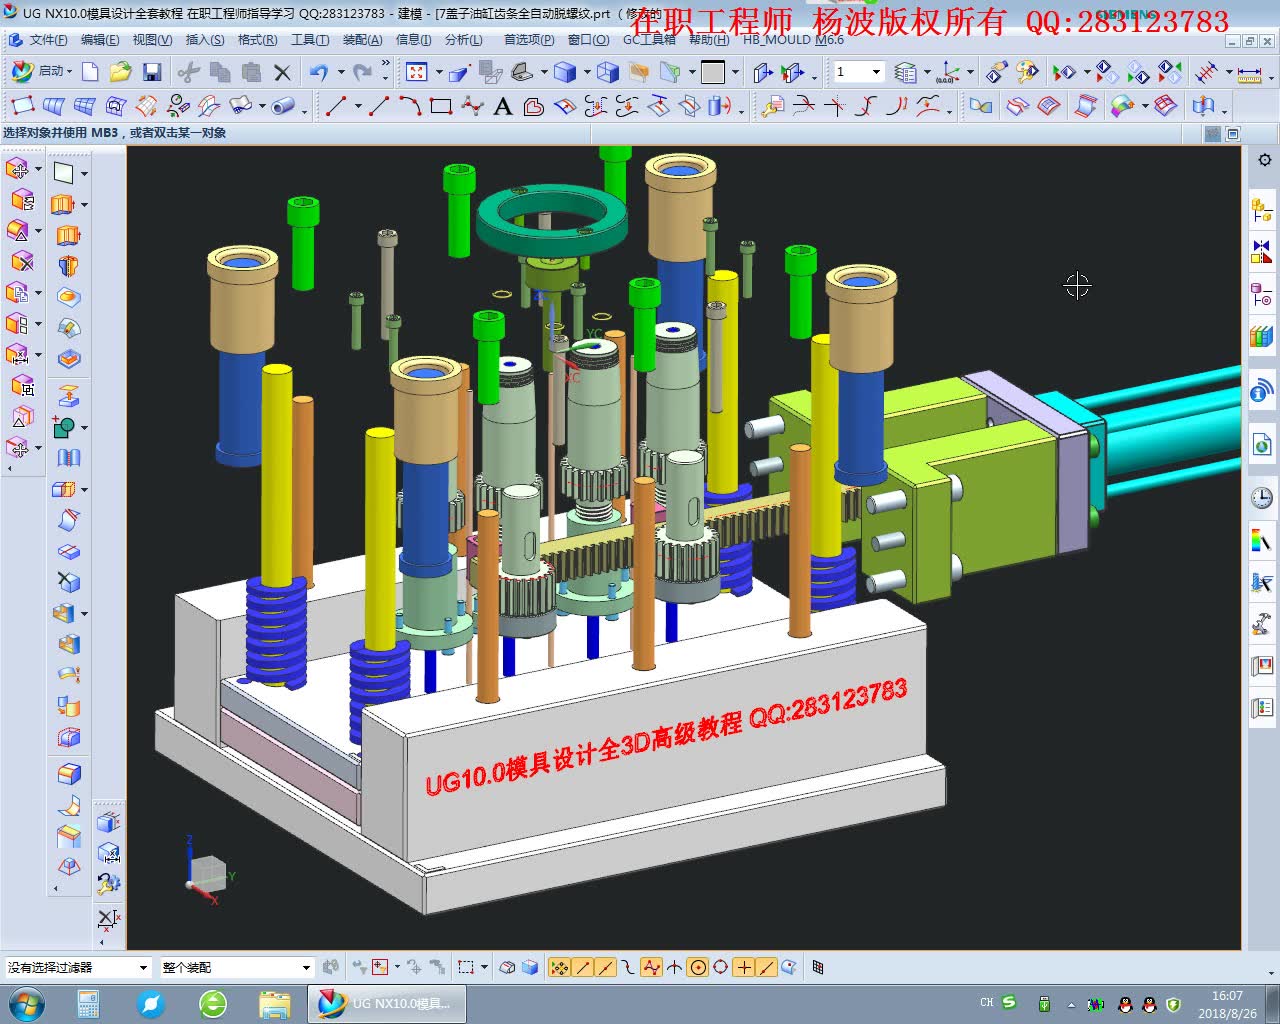Viewport: 1280px width, 1024px height.
Task: Click the Delete X icon in toolbar
Action: [x=282, y=72]
